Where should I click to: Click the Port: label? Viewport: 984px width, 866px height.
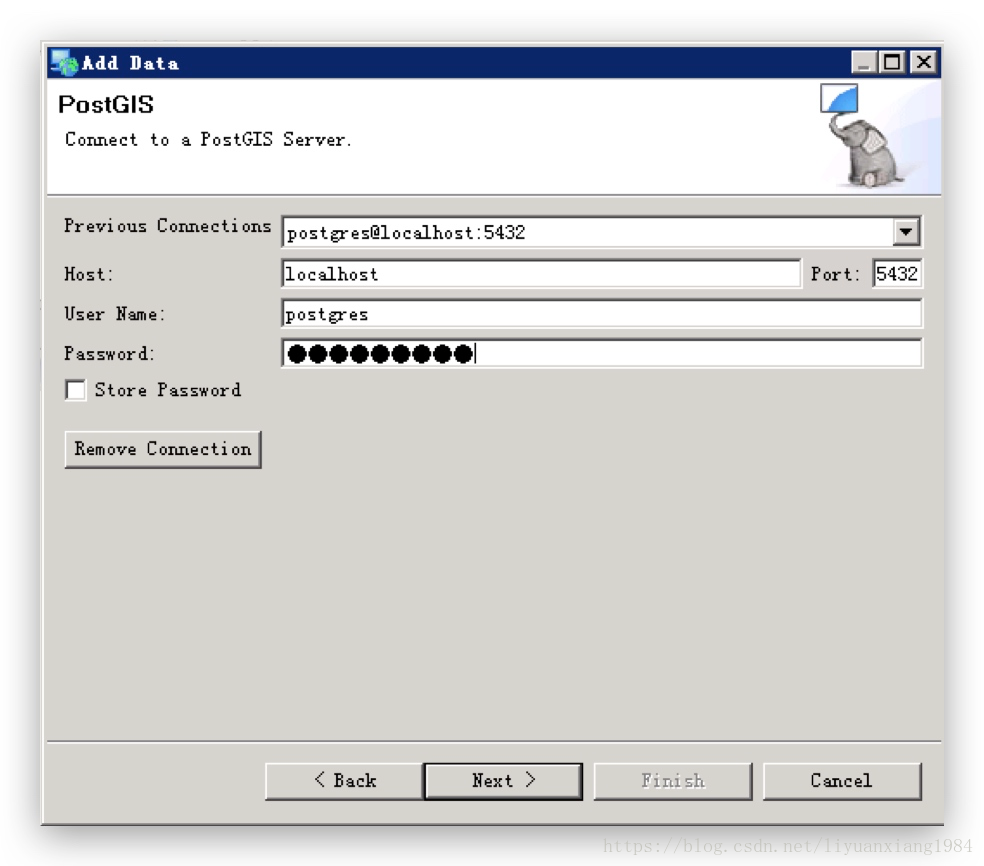(835, 274)
